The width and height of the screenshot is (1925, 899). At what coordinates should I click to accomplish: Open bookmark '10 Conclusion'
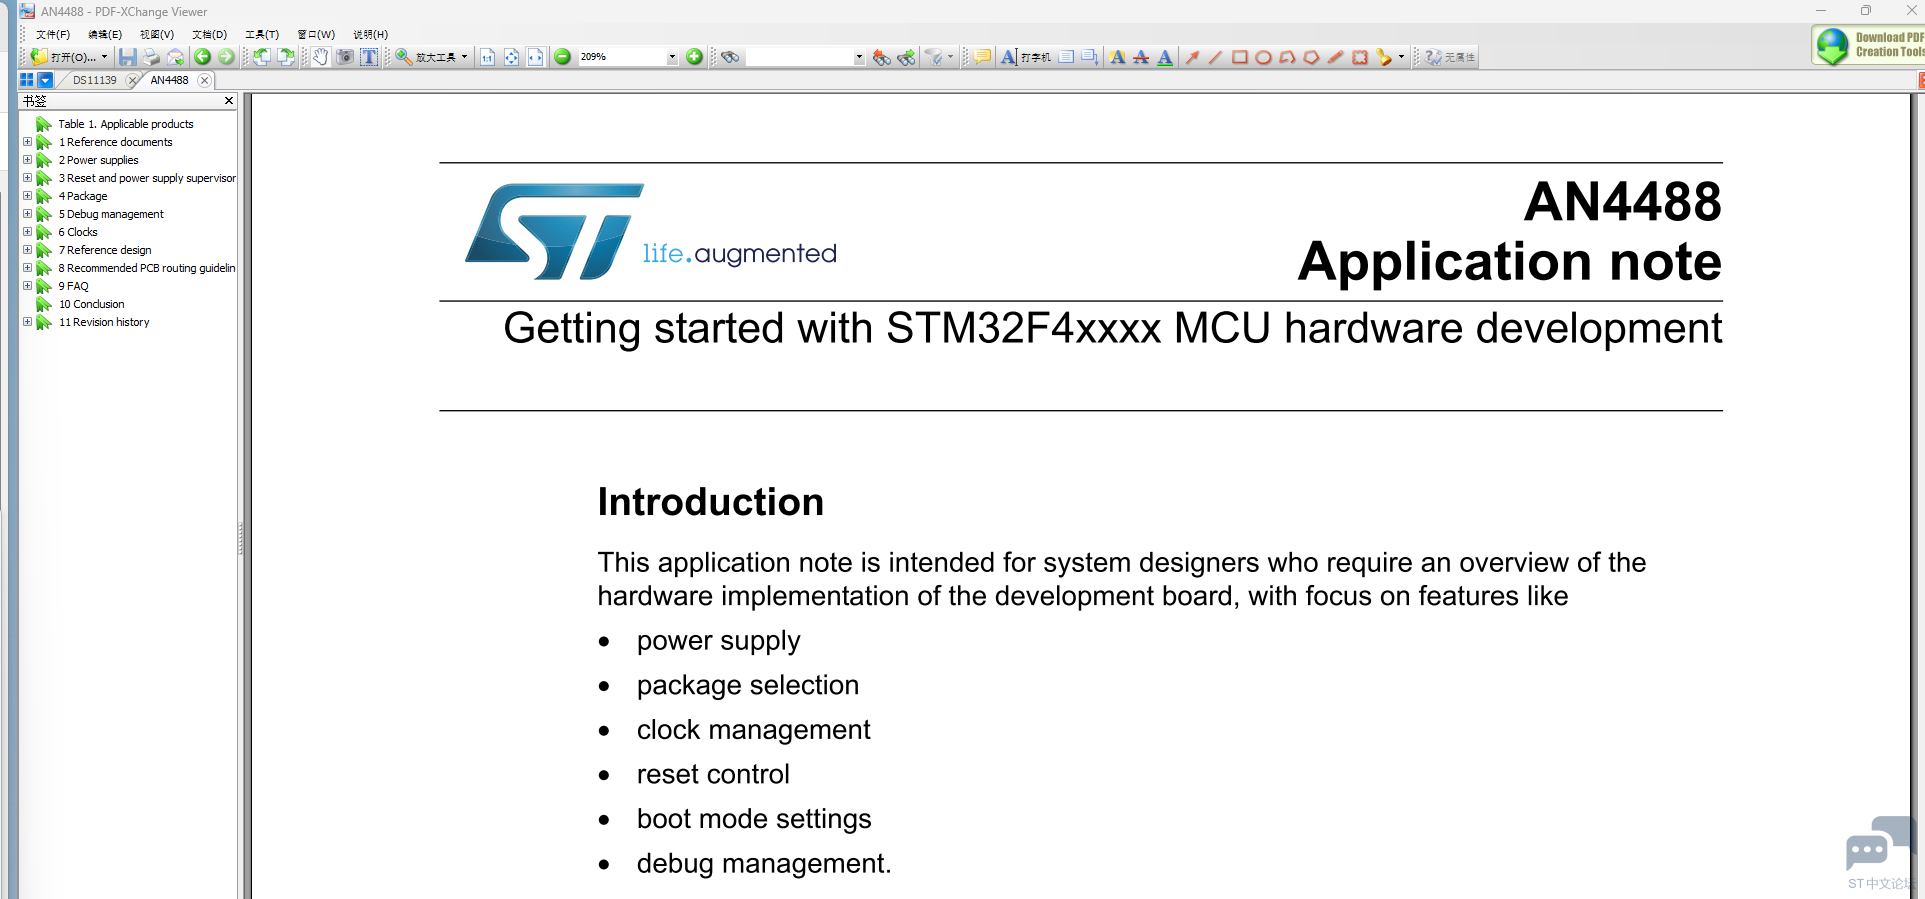click(91, 304)
